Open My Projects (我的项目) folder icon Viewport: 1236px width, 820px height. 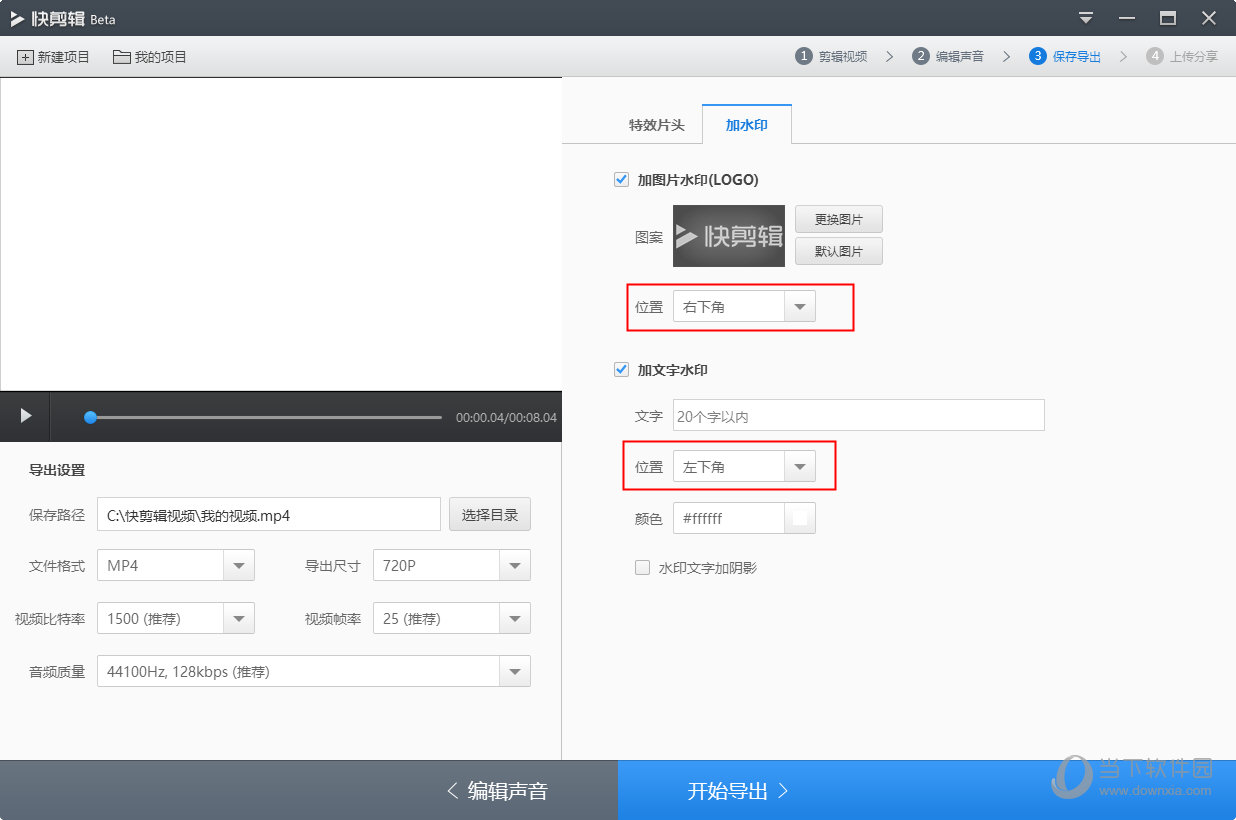(x=122, y=57)
